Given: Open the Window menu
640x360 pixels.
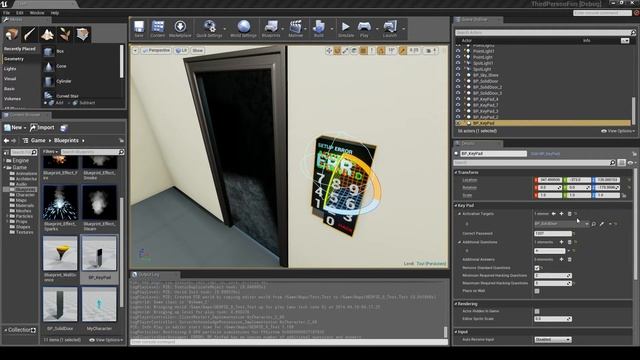Looking at the screenshot, I should coord(37,13).
